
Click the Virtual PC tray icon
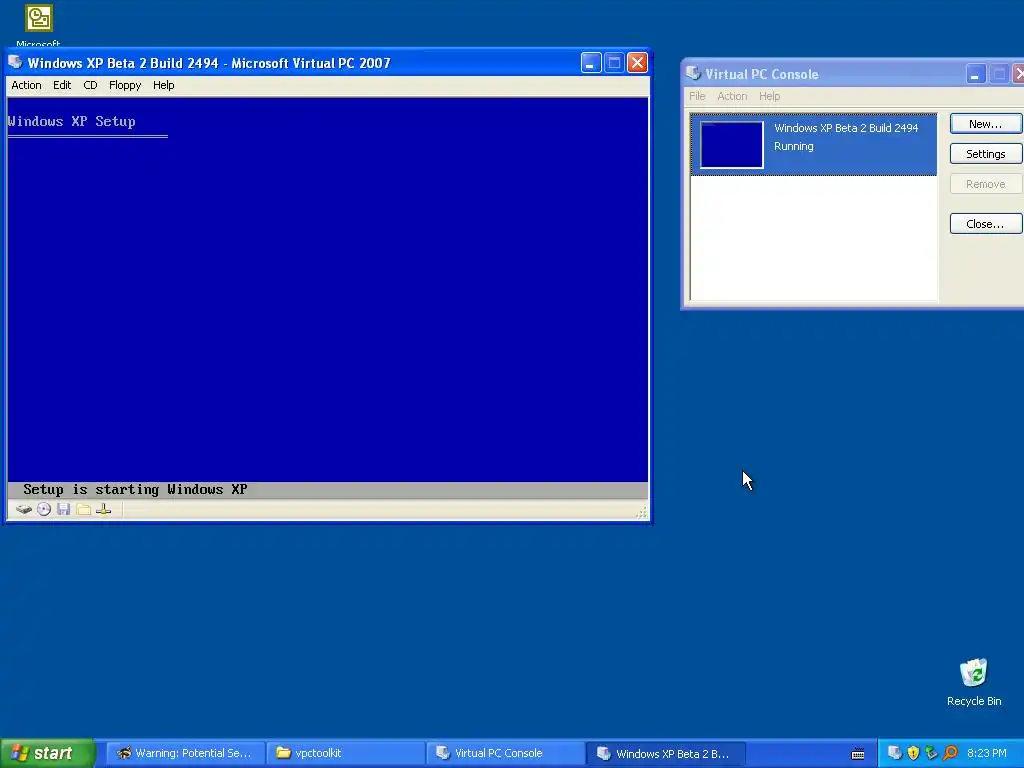tap(895, 753)
